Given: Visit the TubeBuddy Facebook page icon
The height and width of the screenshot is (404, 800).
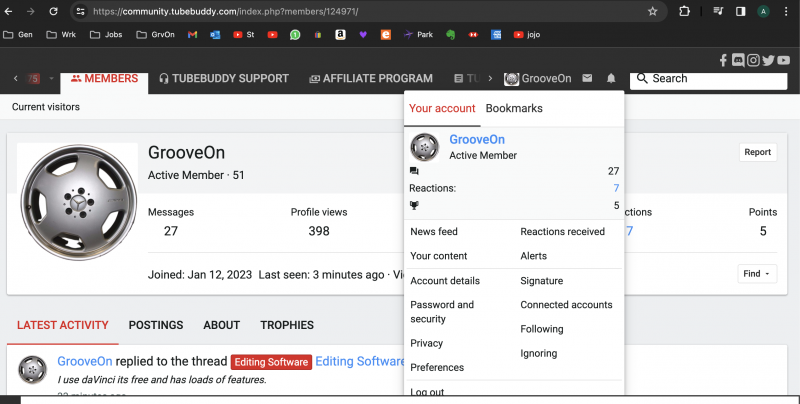Looking at the screenshot, I should (x=723, y=60).
